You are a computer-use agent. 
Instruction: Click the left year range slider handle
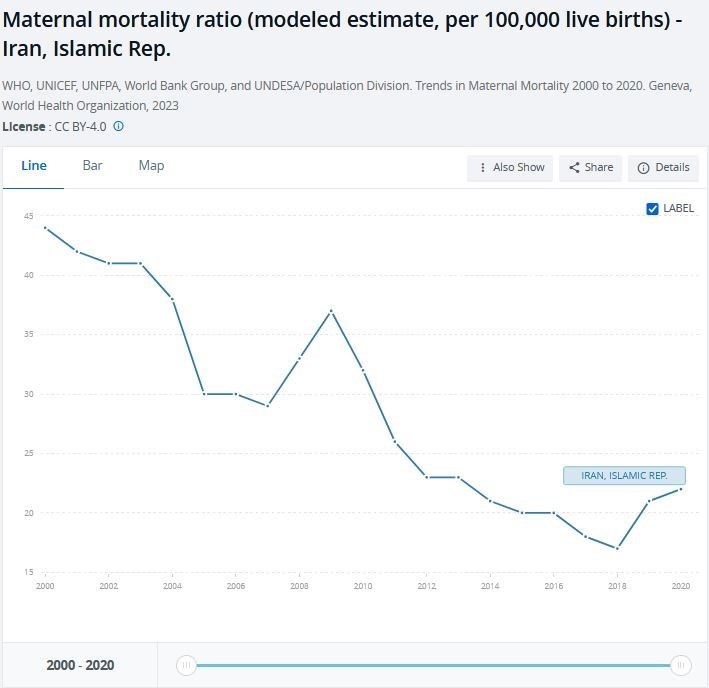[186, 665]
